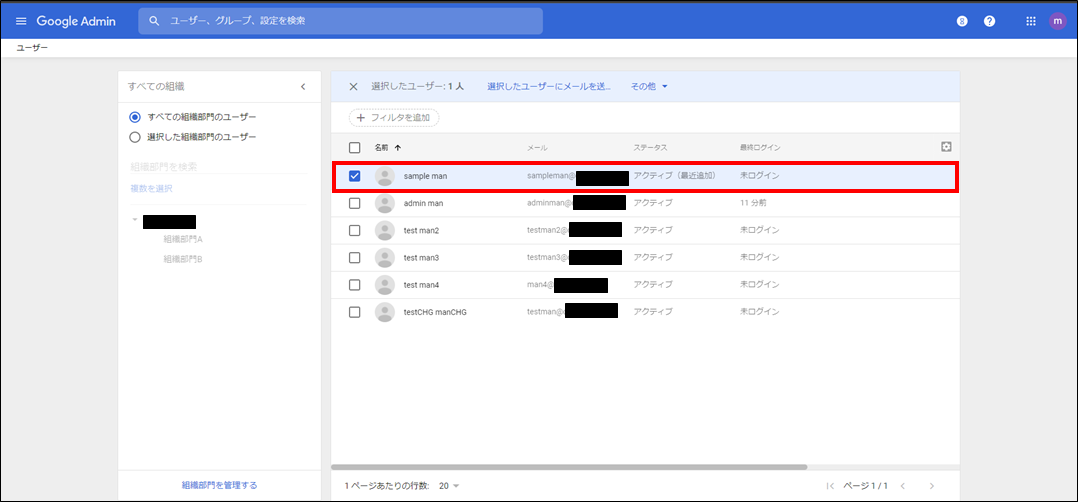Check the admin man checkbox
The width and height of the screenshot is (1078, 502).
click(x=355, y=203)
